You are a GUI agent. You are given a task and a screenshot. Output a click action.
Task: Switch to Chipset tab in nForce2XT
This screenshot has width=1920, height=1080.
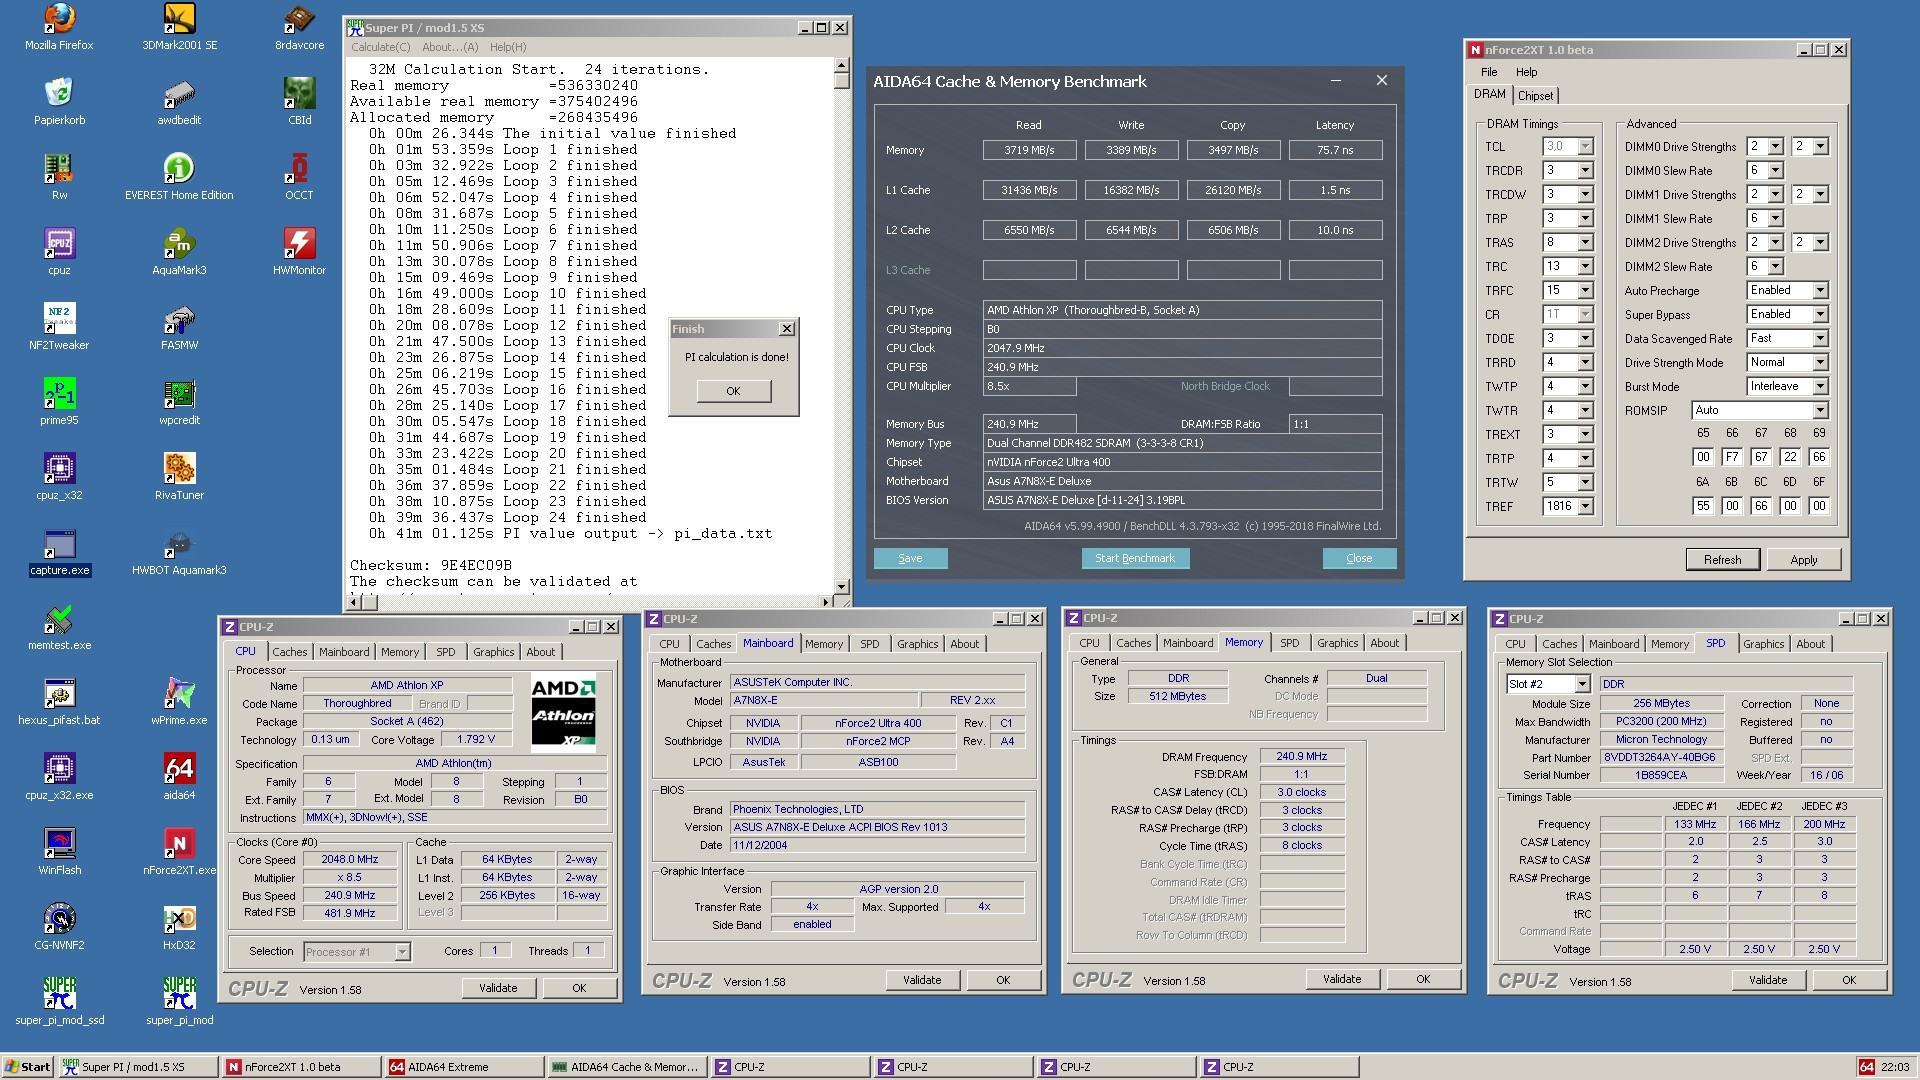pos(1535,96)
